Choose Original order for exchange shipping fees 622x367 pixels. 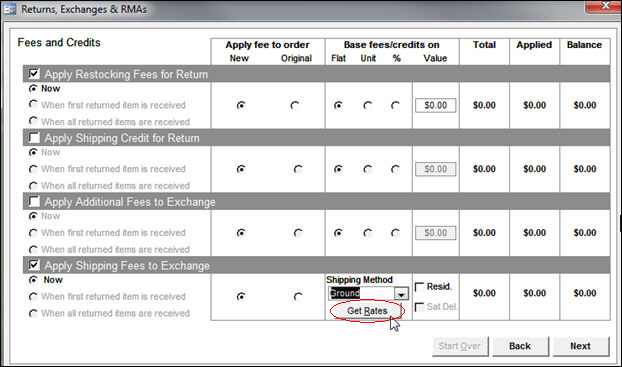pyautogui.click(x=298, y=297)
